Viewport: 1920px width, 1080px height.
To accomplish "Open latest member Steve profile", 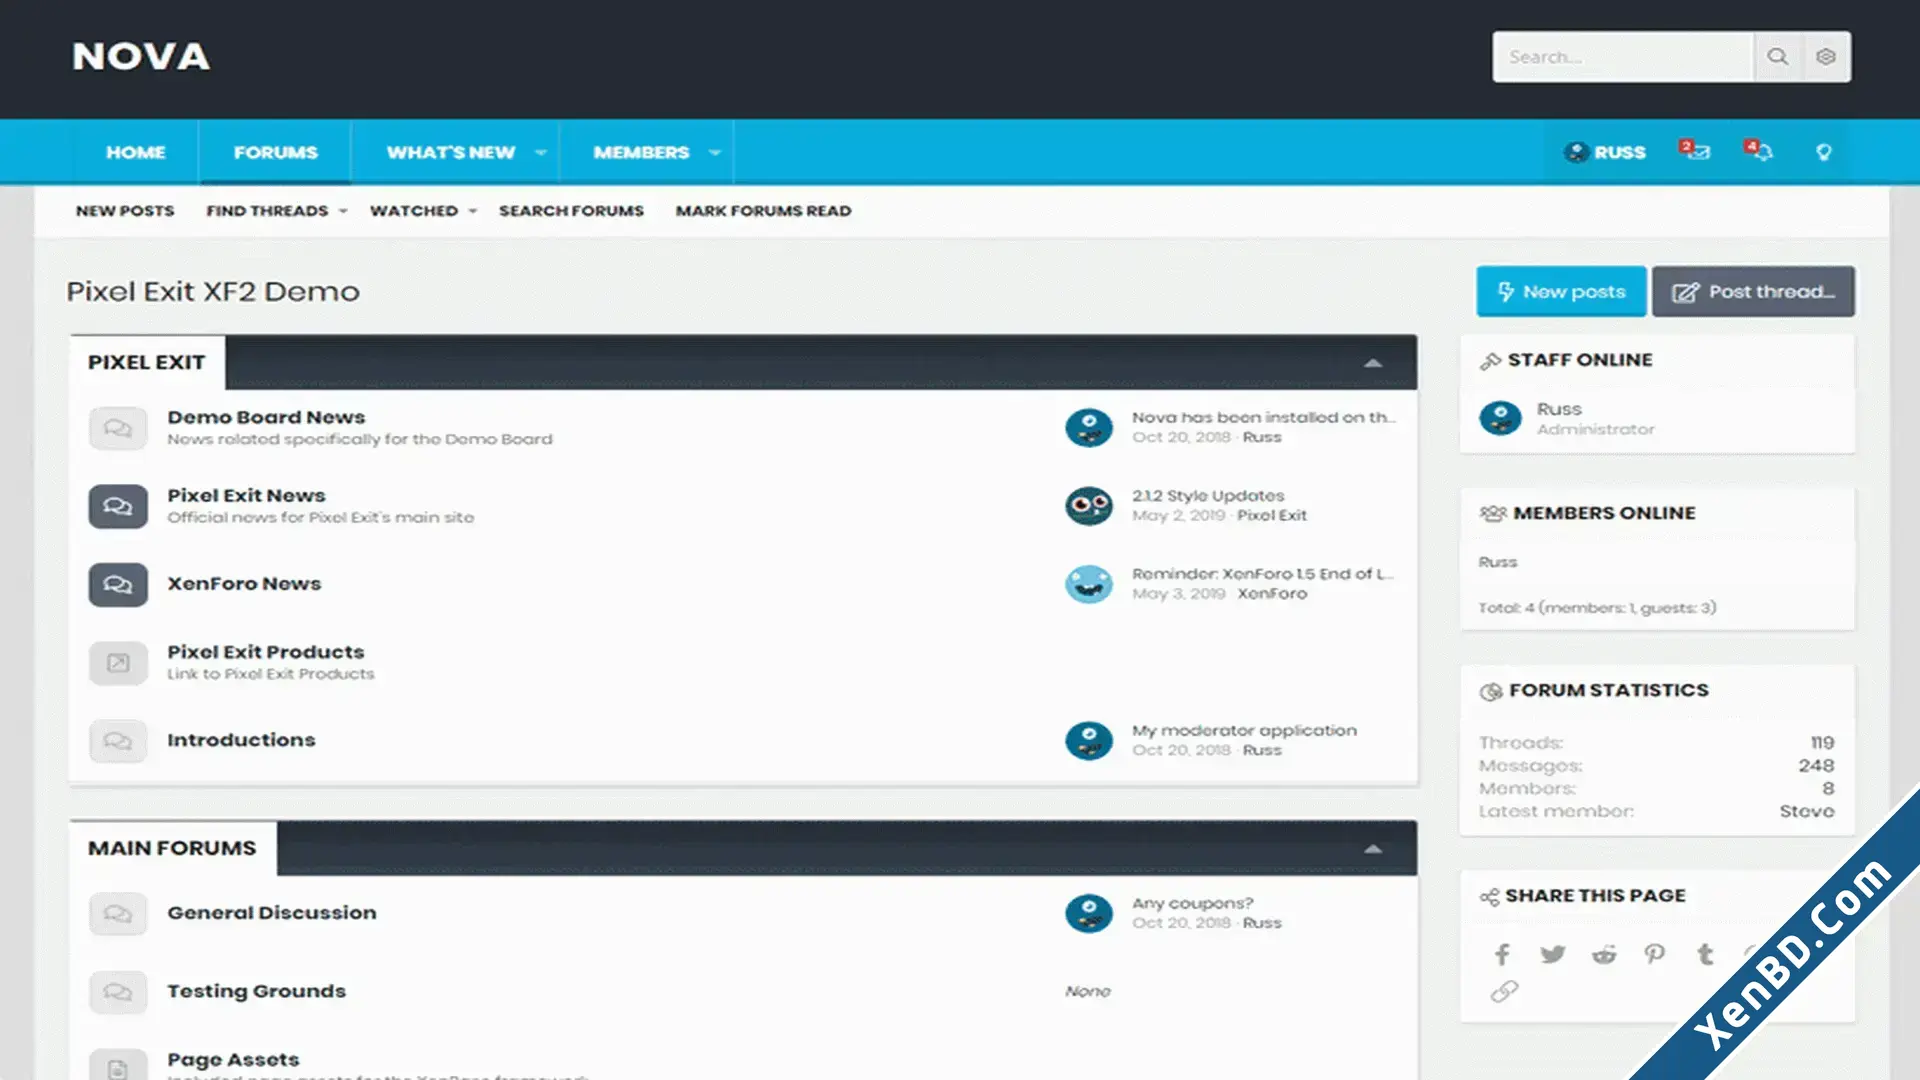I will (x=1807, y=811).
